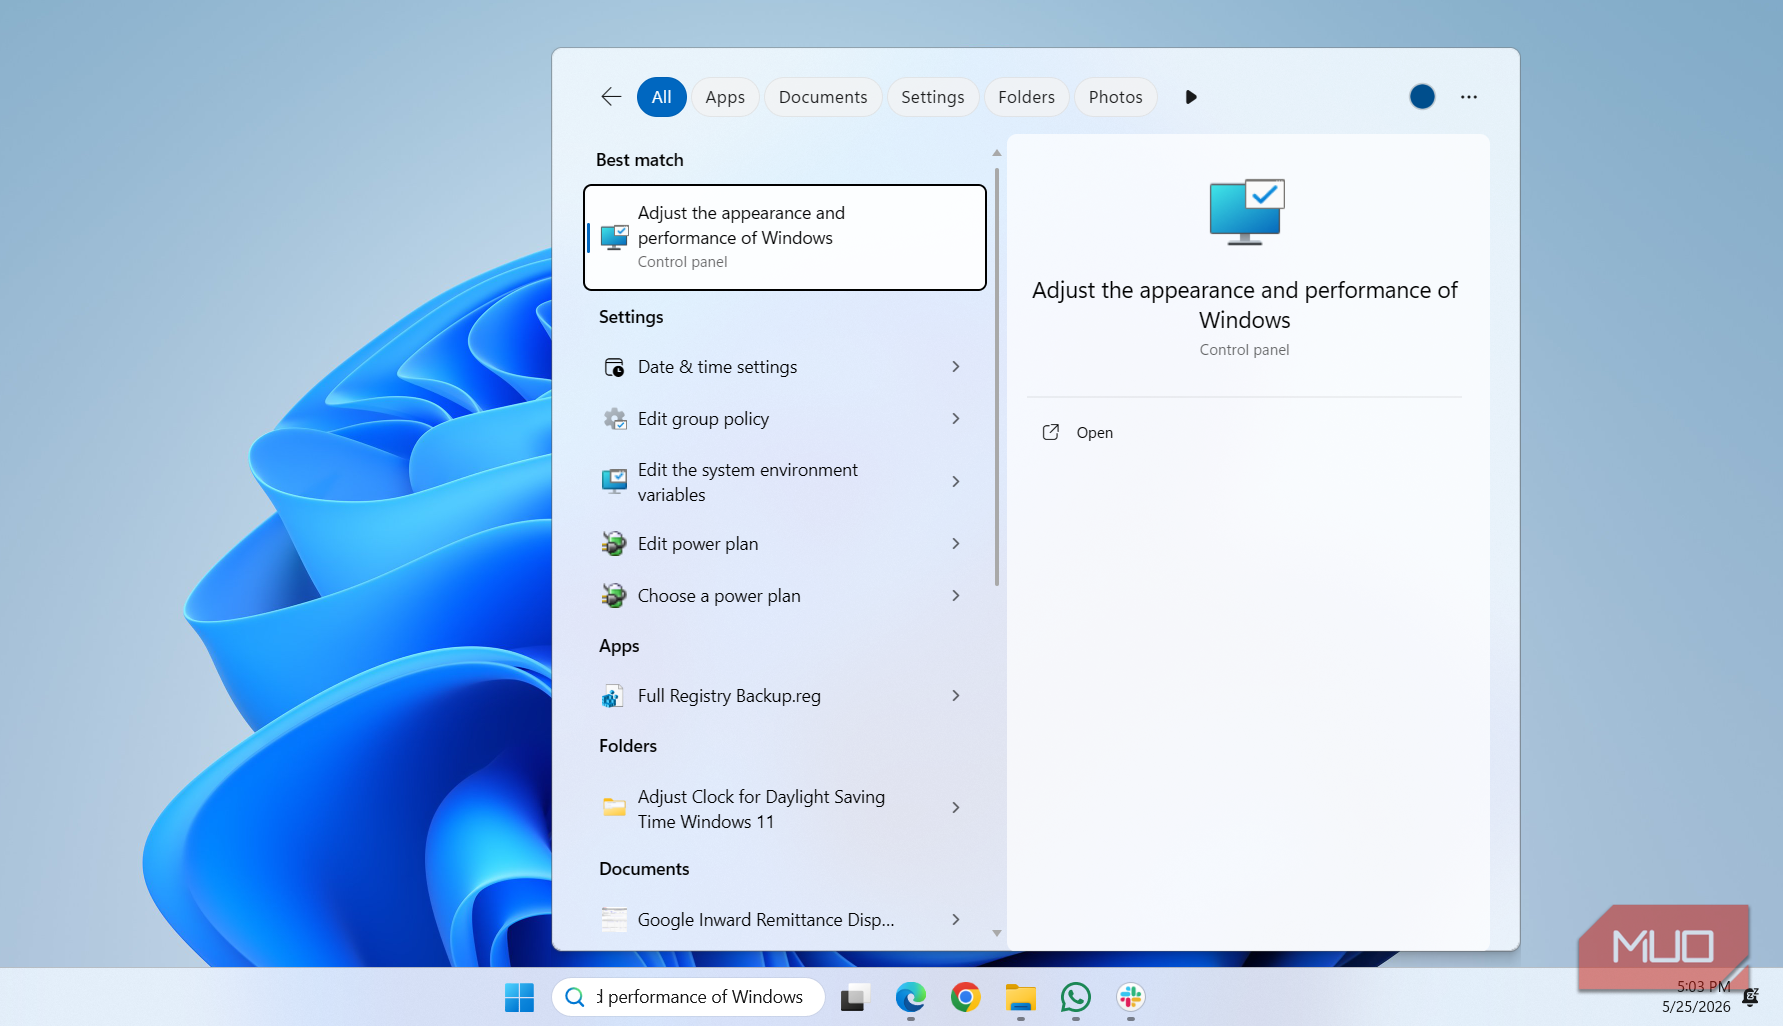Click the monitor icon in best match
Image resolution: width=1783 pixels, height=1026 pixels.
point(614,237)
